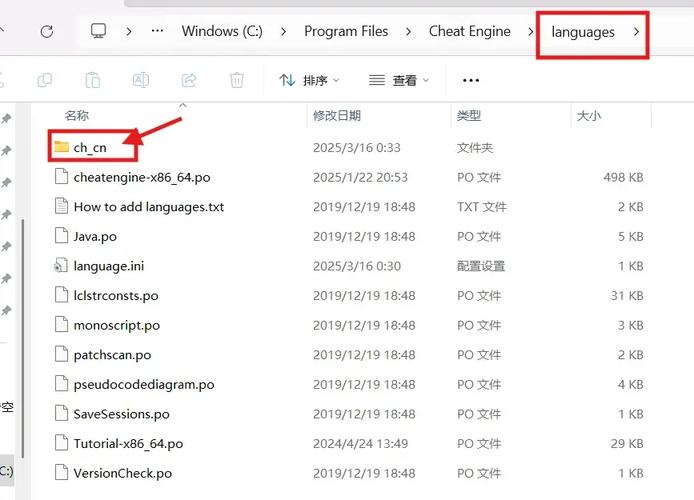Expand the chevron after the This PC icon

coord(129,31)
